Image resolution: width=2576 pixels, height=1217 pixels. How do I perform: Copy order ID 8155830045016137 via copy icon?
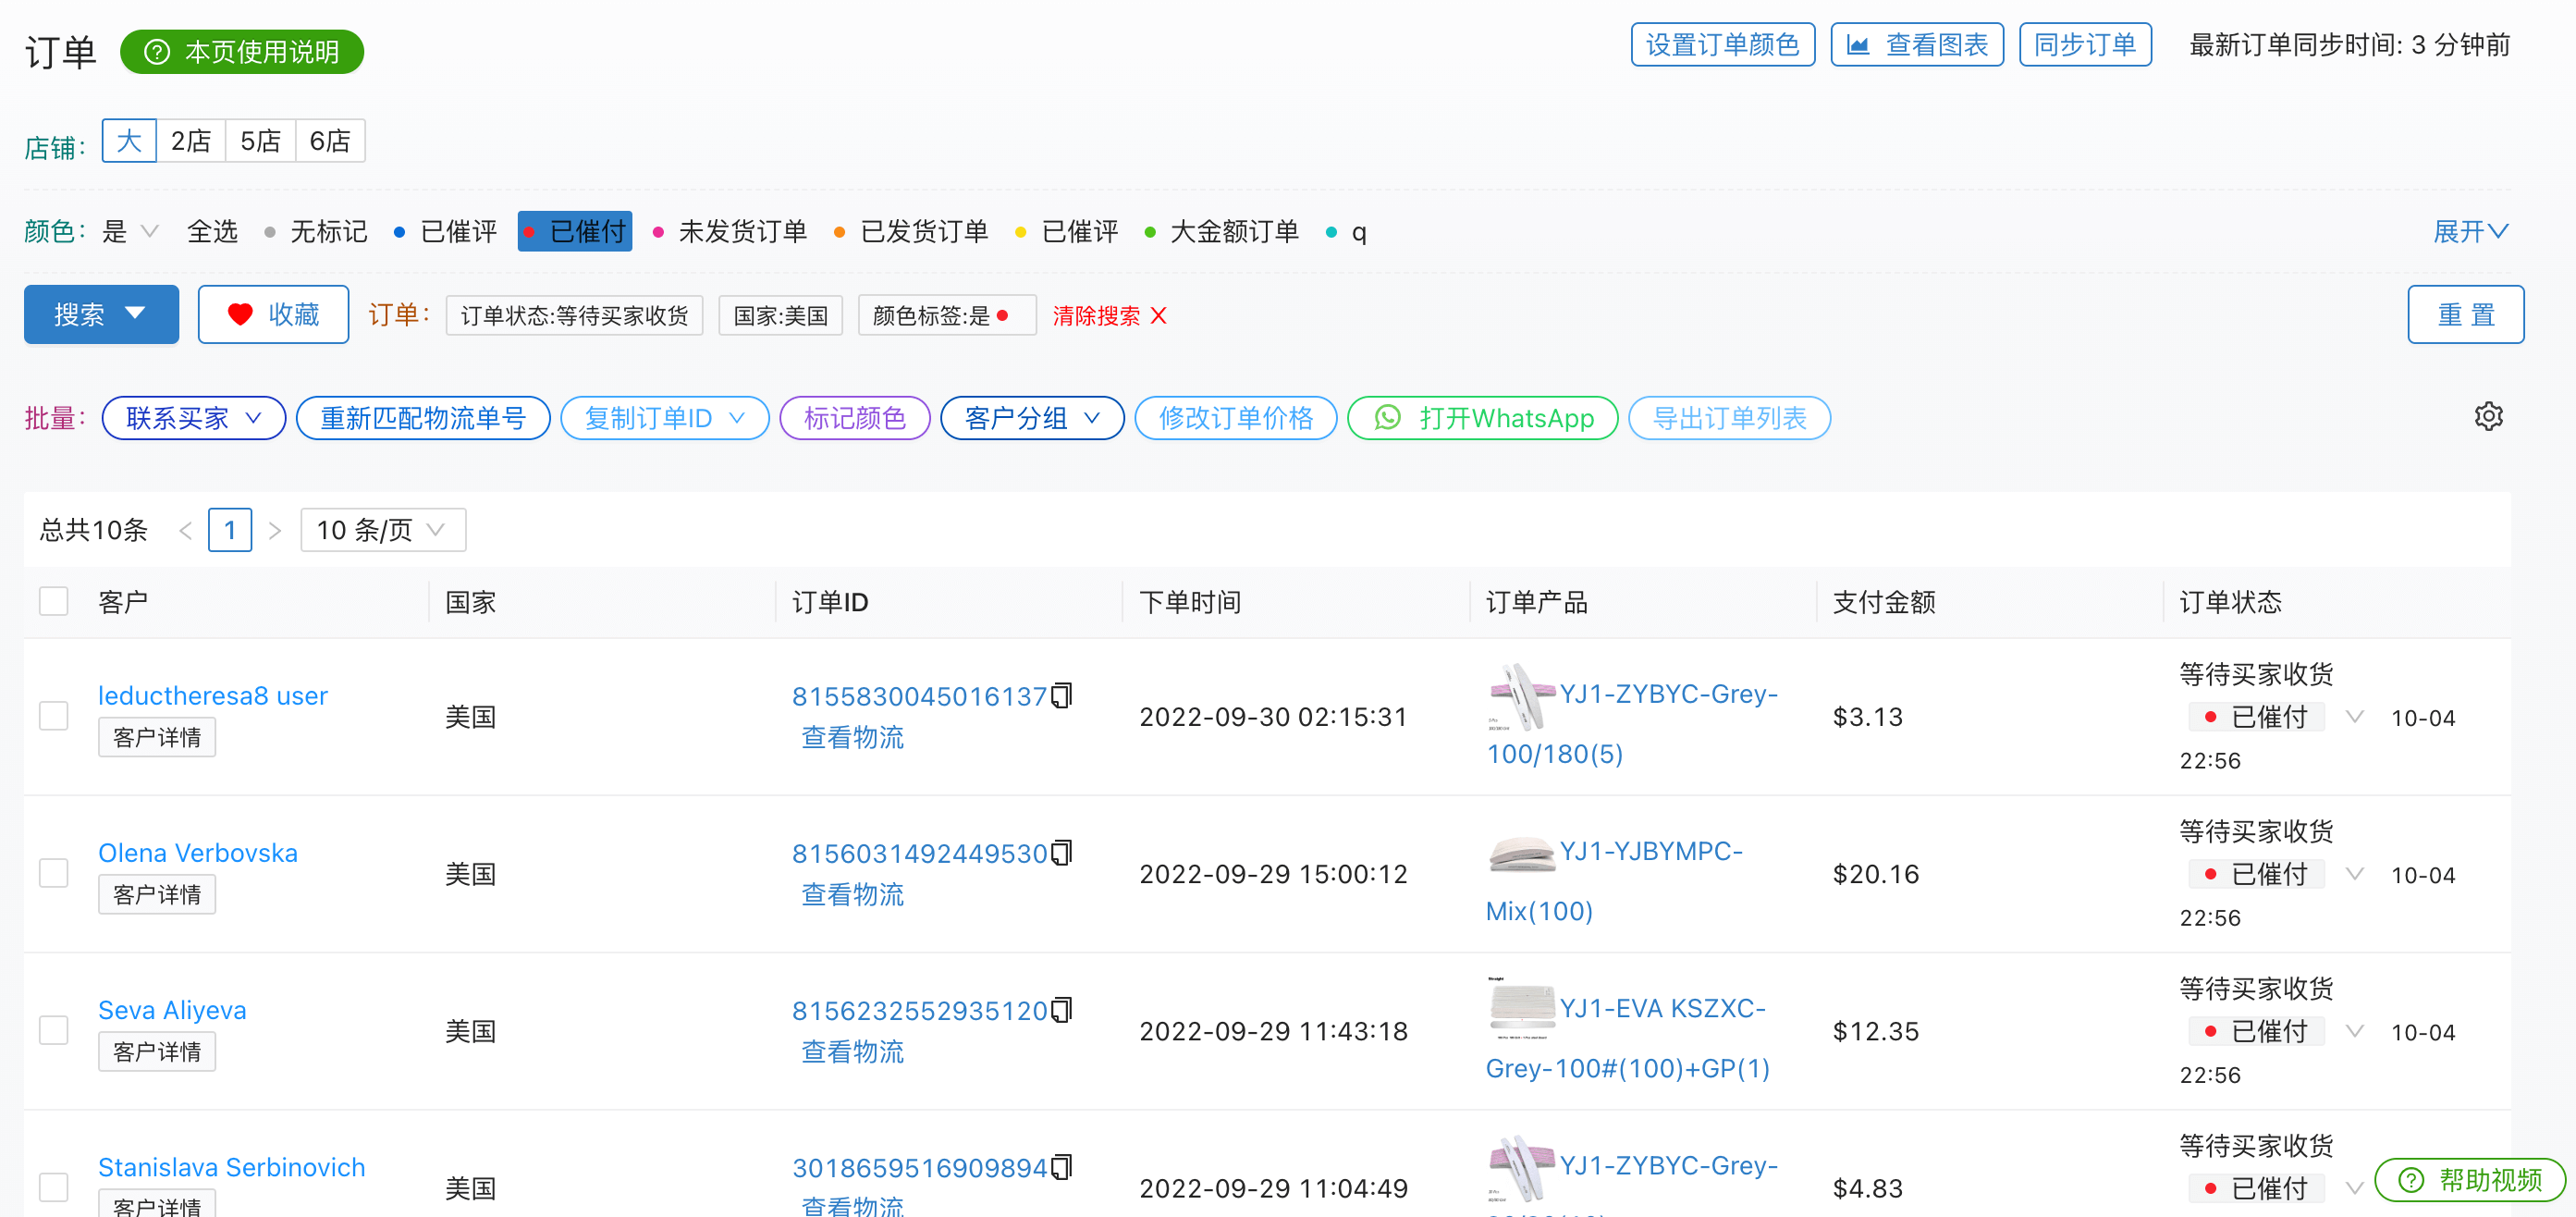[1062, 695]
